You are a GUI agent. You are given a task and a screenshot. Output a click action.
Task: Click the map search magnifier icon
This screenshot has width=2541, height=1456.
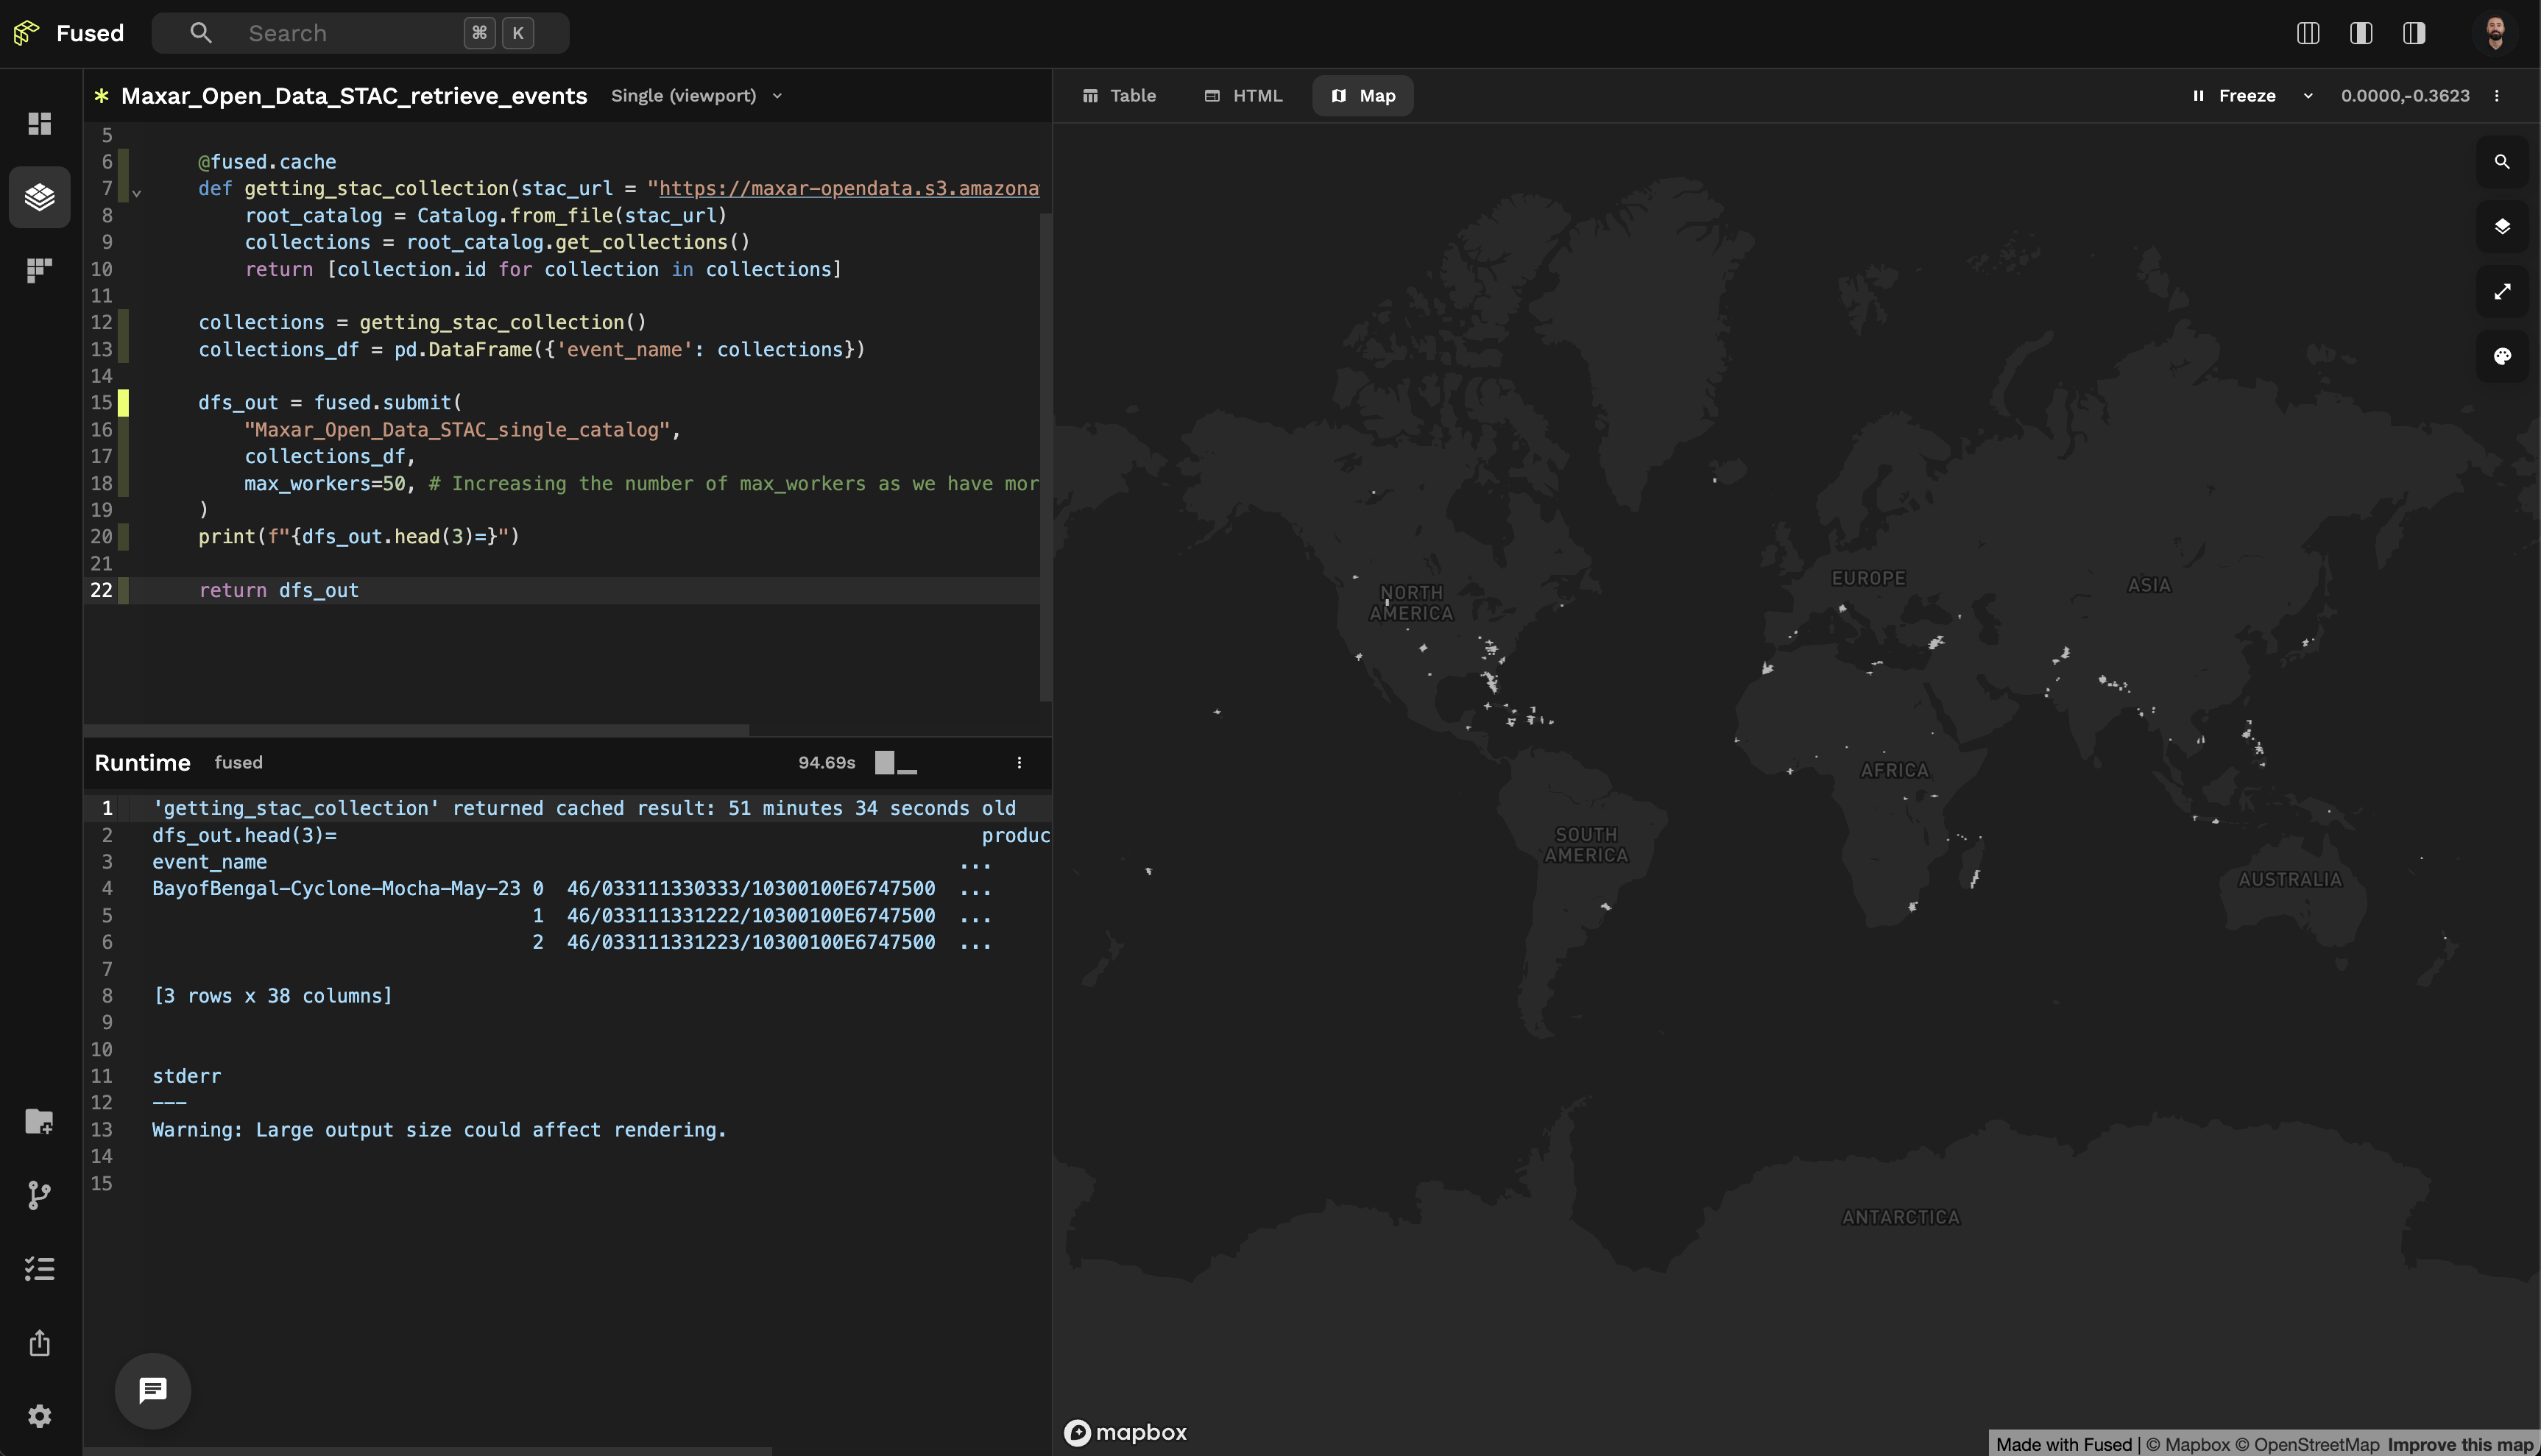coord(2501,162)
